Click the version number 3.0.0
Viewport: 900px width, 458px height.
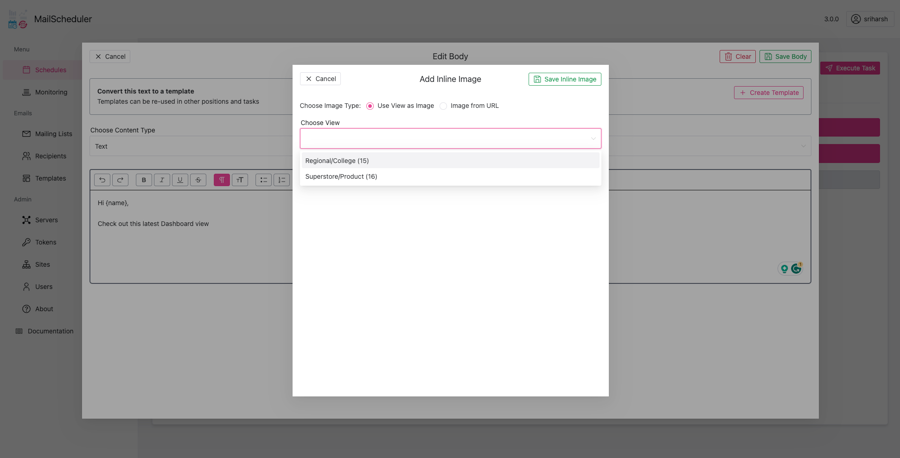click(831, 19)
